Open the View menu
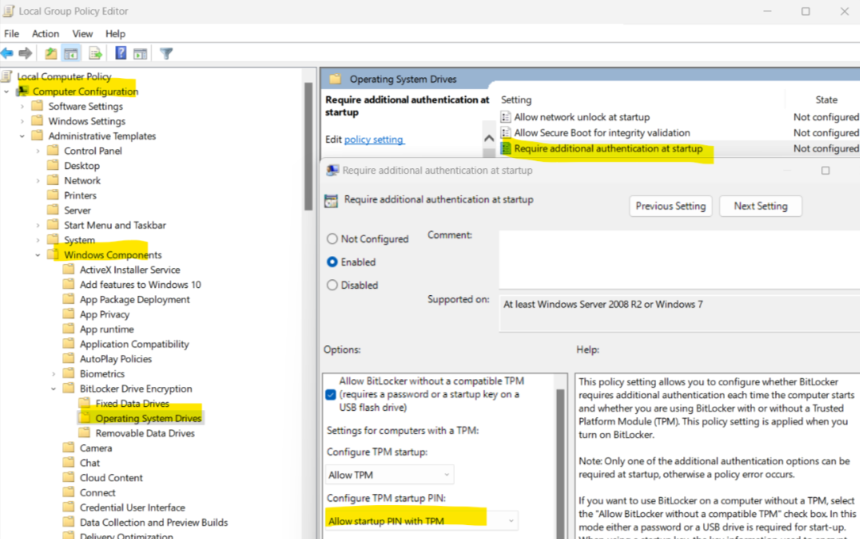The image size is (860, 539). [x=82, y=33]
